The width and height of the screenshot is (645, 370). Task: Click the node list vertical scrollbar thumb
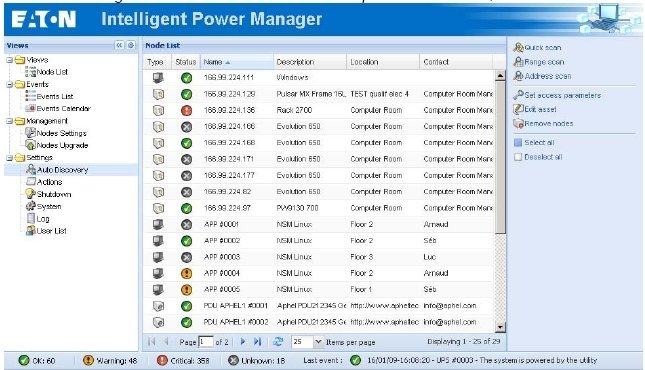(x=500, y=157)
